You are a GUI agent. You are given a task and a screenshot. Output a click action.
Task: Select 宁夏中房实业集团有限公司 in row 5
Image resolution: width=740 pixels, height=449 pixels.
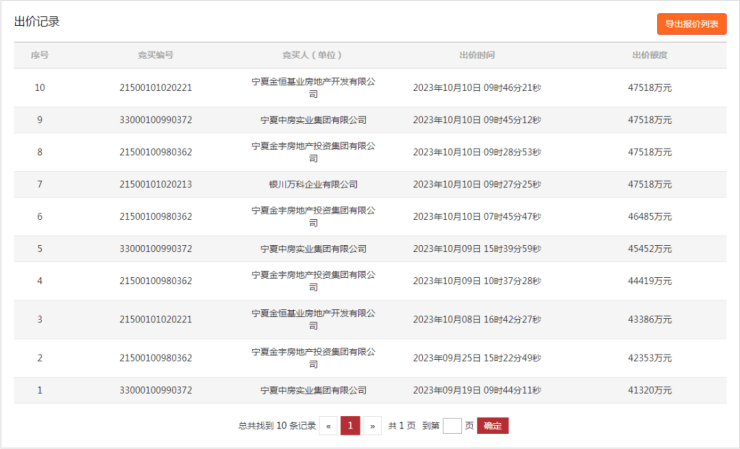click(313, 249)
